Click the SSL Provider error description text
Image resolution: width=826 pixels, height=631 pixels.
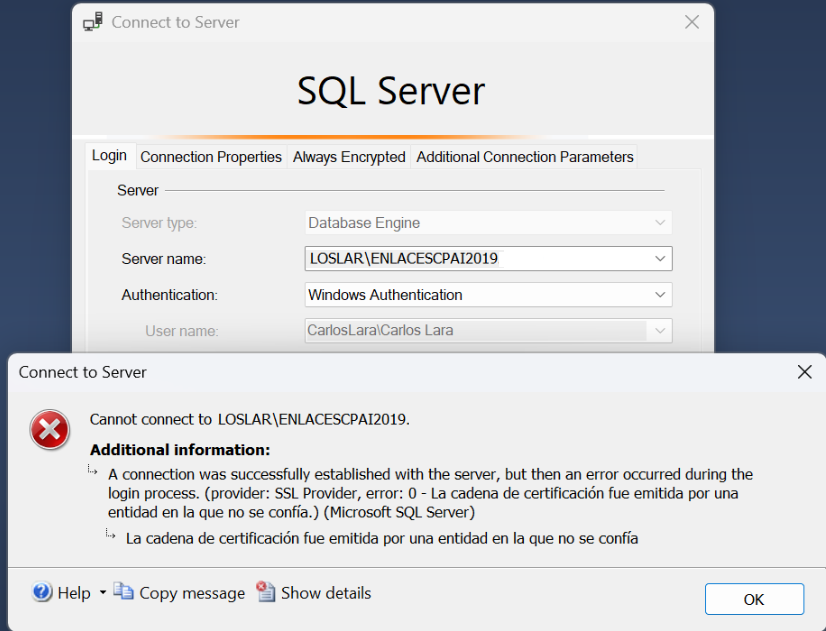point(430,493)
